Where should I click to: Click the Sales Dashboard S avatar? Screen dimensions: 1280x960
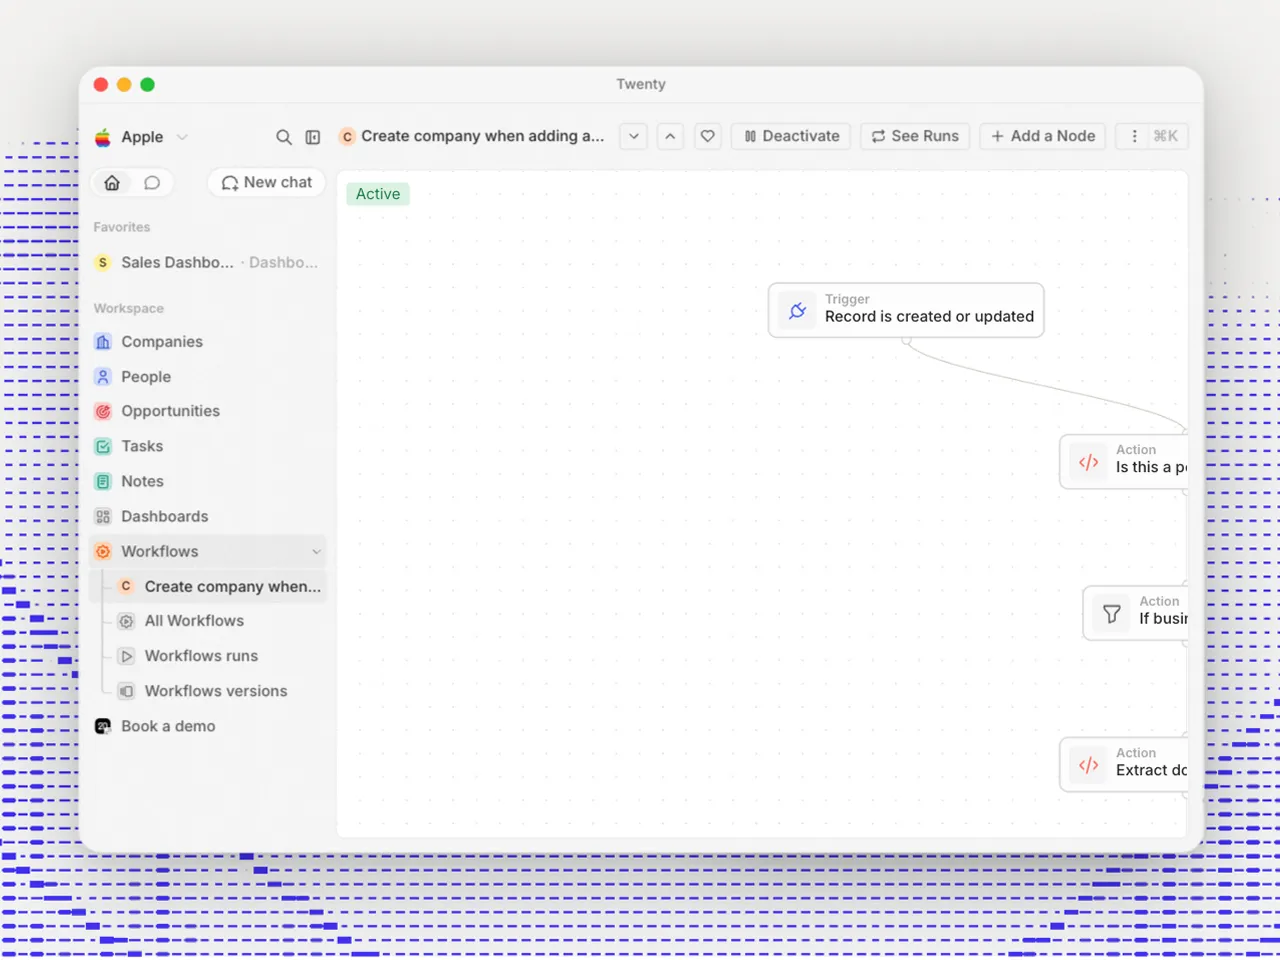(x=103, y=262)
